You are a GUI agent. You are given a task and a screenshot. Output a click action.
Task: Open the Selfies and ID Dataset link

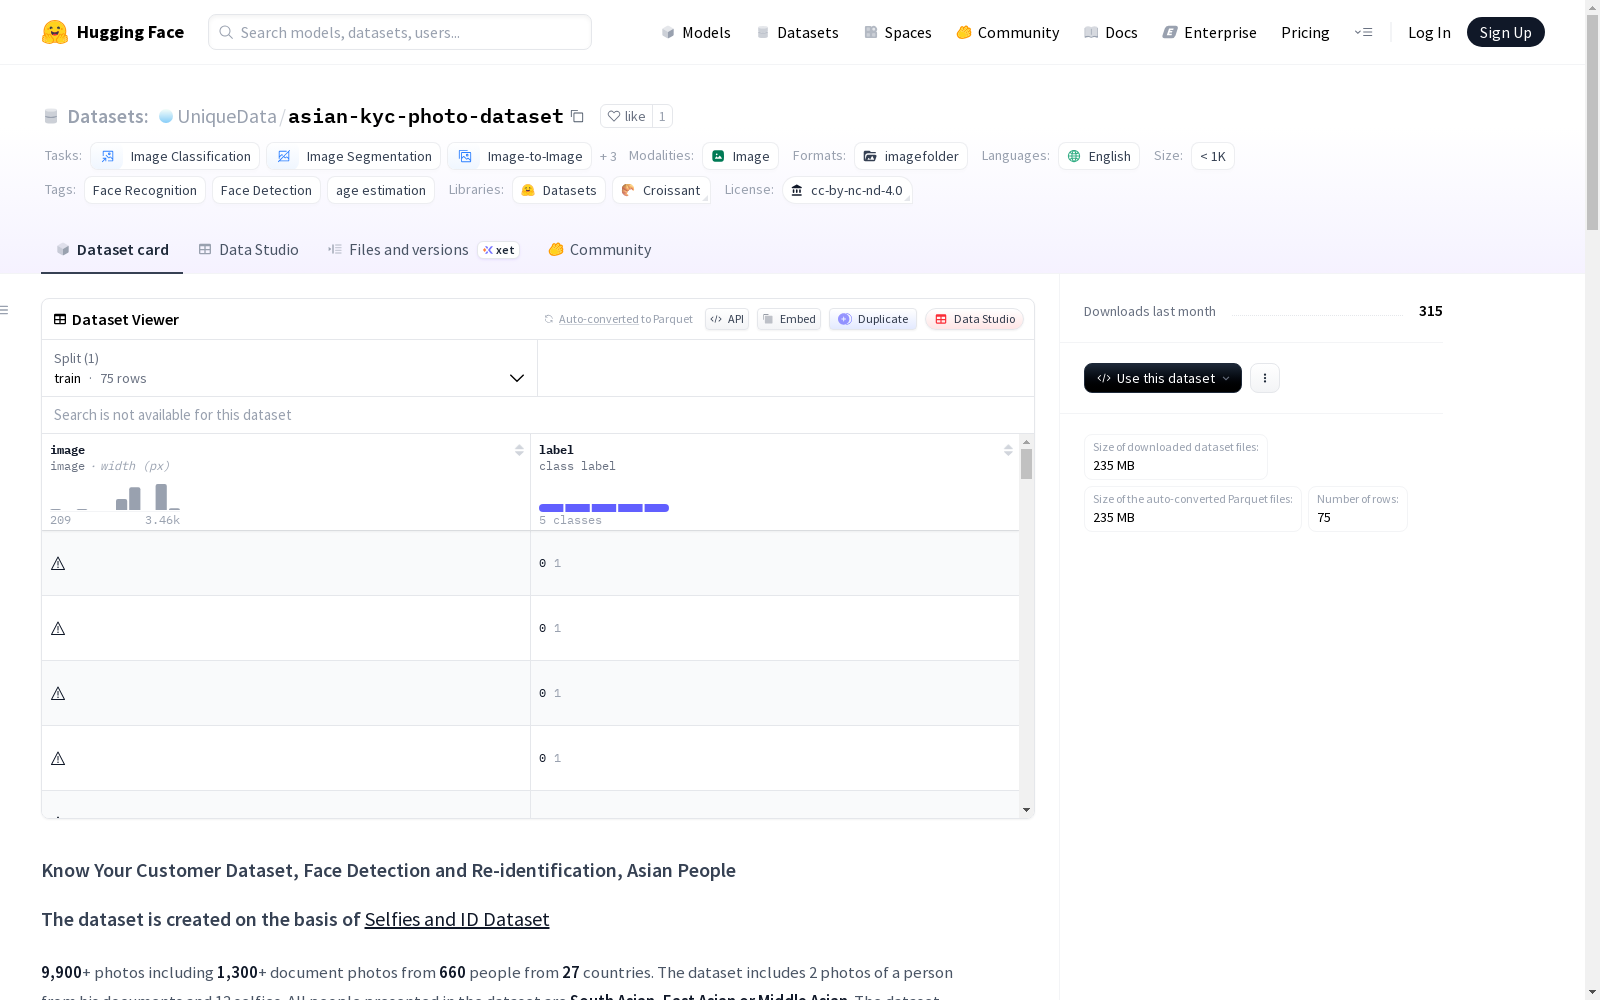pyautogui.click(x=457, y=919)
